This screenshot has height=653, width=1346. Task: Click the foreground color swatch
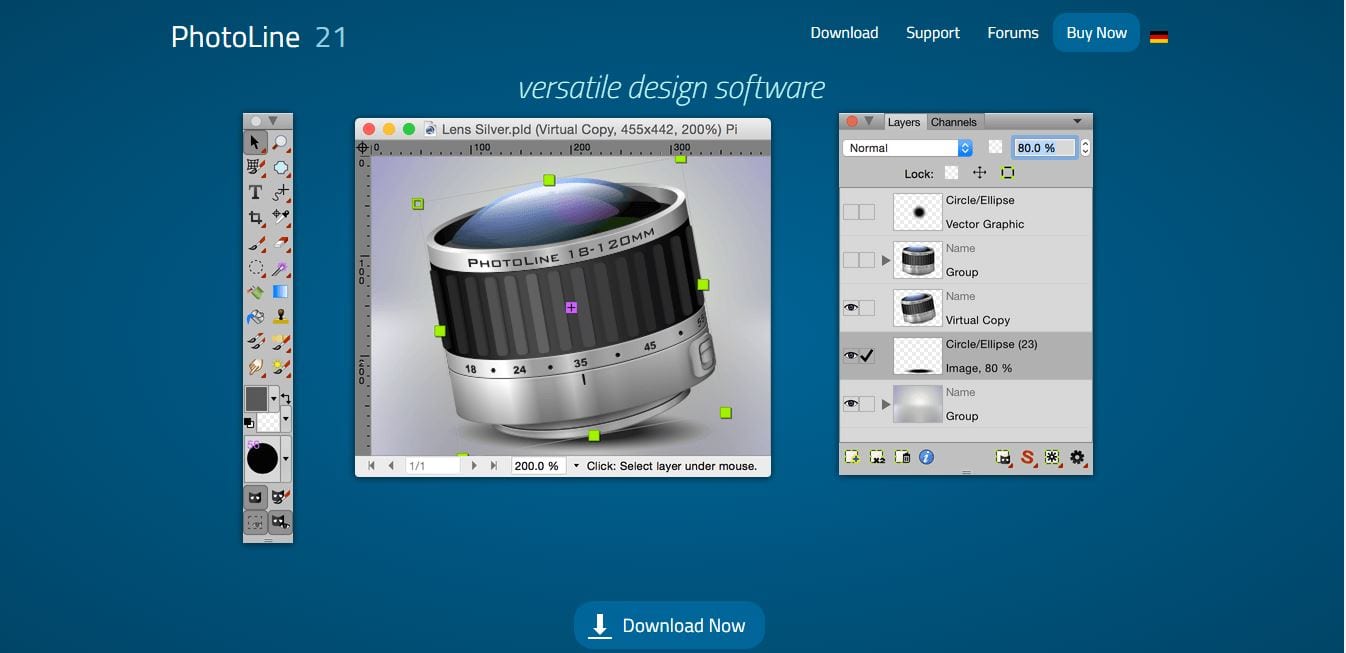coord(257,399)
